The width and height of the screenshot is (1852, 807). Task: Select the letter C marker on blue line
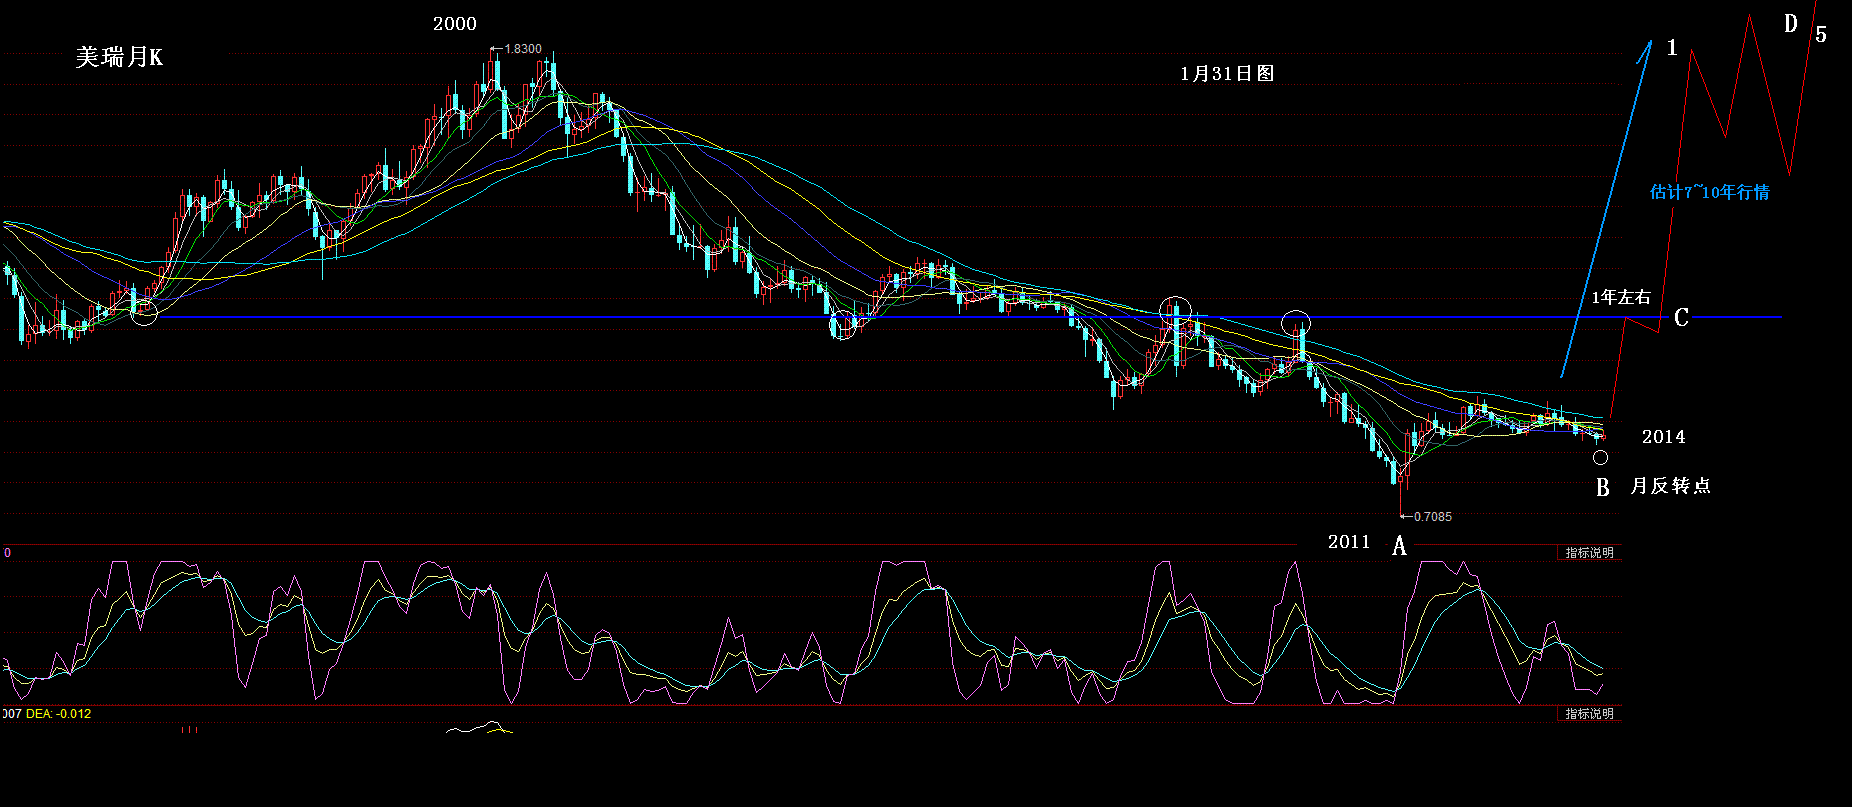point(1681,318)
